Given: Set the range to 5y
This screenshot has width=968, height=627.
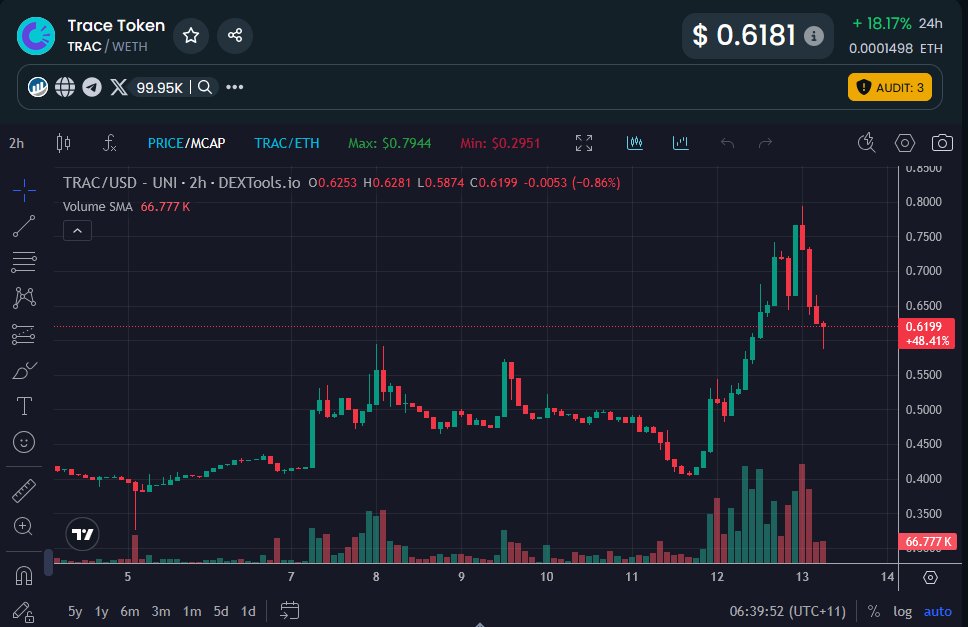Looking at the screenshot, I should [x=75, y=611].
